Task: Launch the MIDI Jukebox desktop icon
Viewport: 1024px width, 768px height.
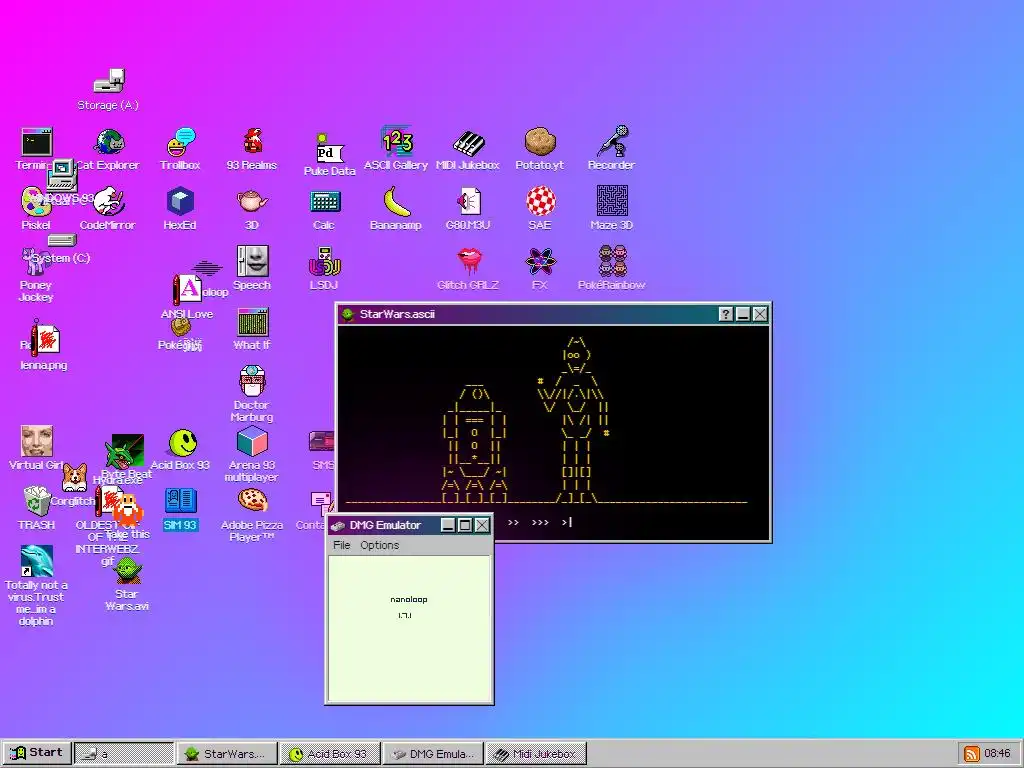Action: click(468, 142)
